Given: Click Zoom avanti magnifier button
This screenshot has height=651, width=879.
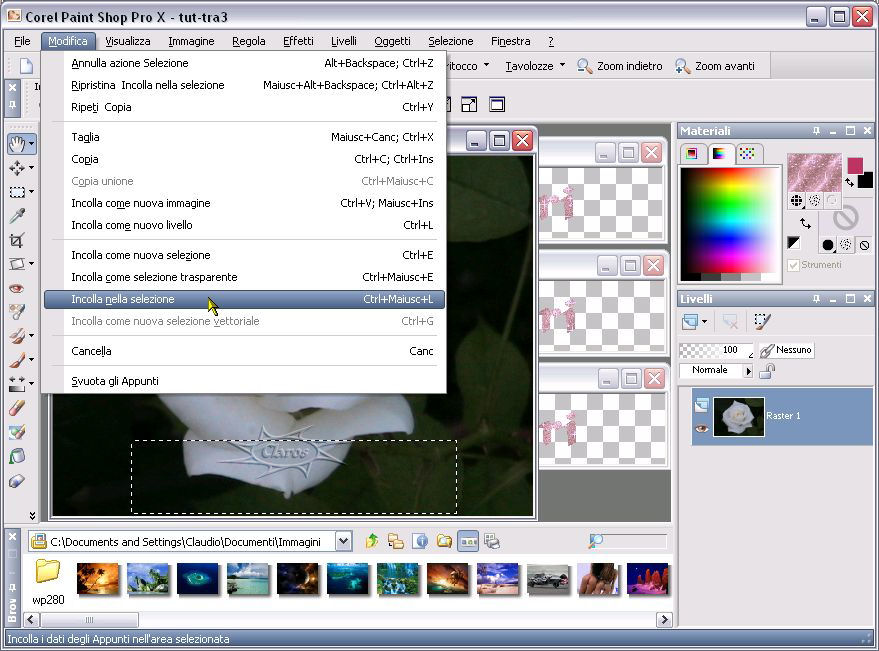Looking at the screenshot, I should tap(715, 66).
